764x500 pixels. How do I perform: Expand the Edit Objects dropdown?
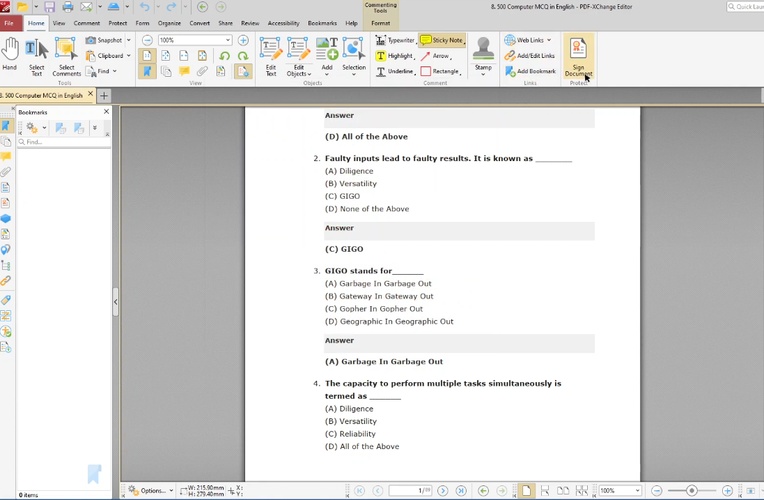click(x=309, y=74)
